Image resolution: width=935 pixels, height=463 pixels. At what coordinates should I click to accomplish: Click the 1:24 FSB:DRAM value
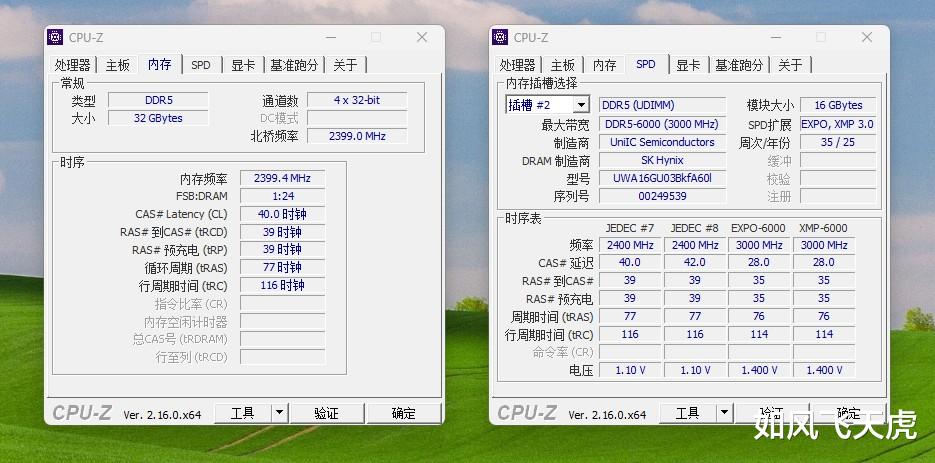pyautogui.click(x=283, y=196)
